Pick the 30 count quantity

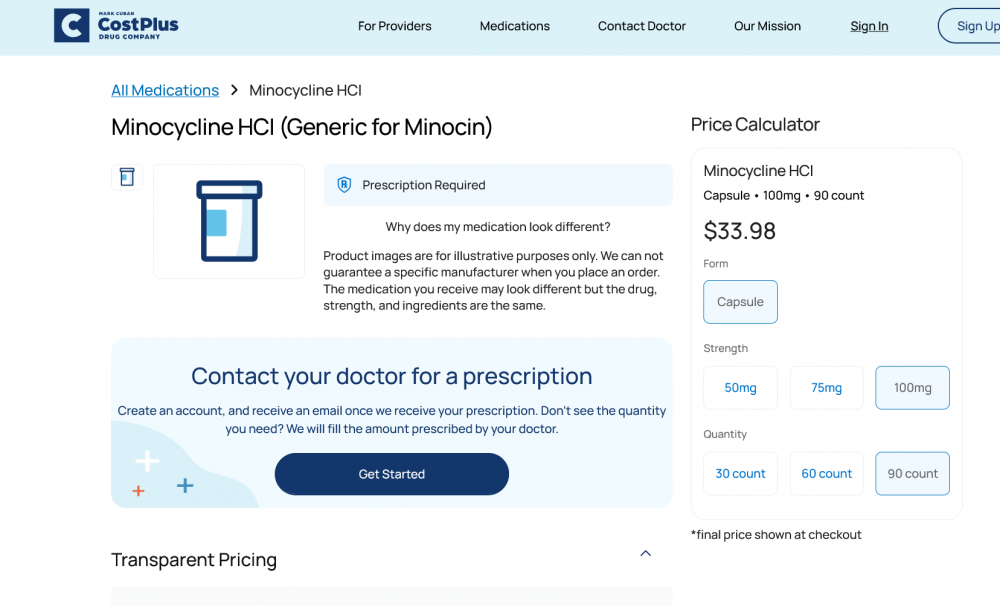click(x=740, y=474)
